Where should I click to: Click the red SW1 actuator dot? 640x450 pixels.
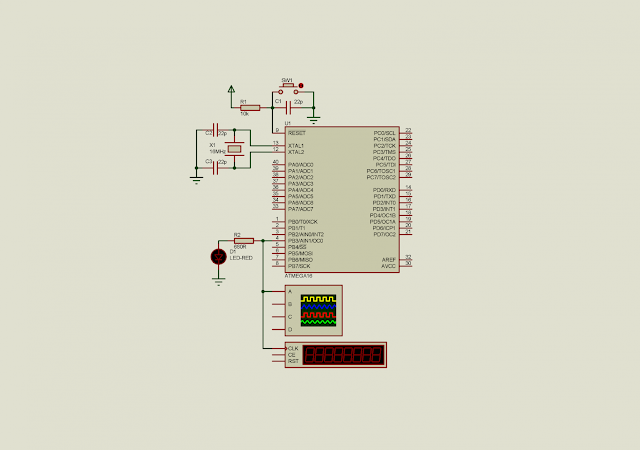point(301,86)
